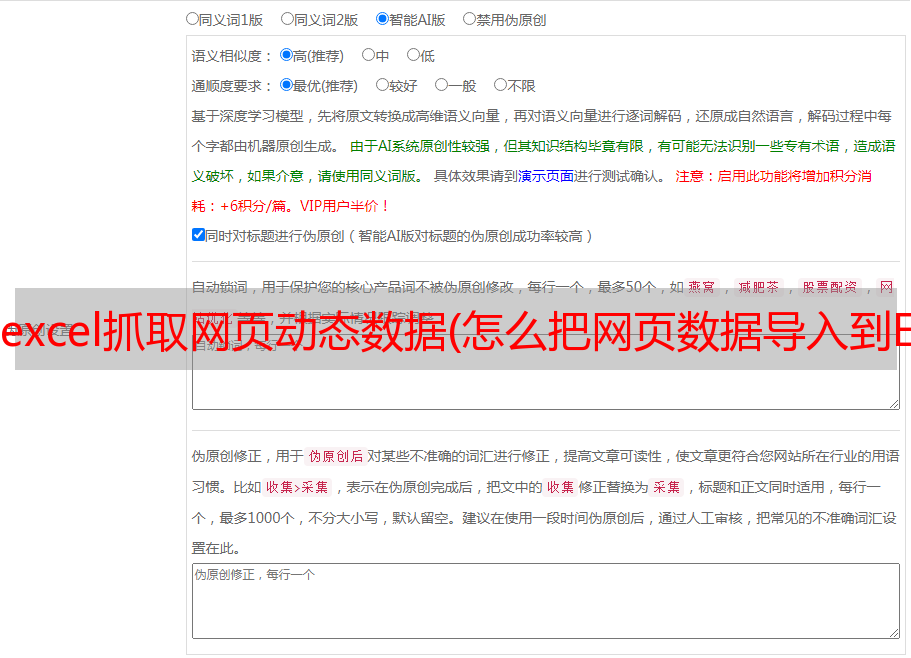Set 通顺度要求 to 一般
The image size is (911, 658).
click(x=442, y=85)
